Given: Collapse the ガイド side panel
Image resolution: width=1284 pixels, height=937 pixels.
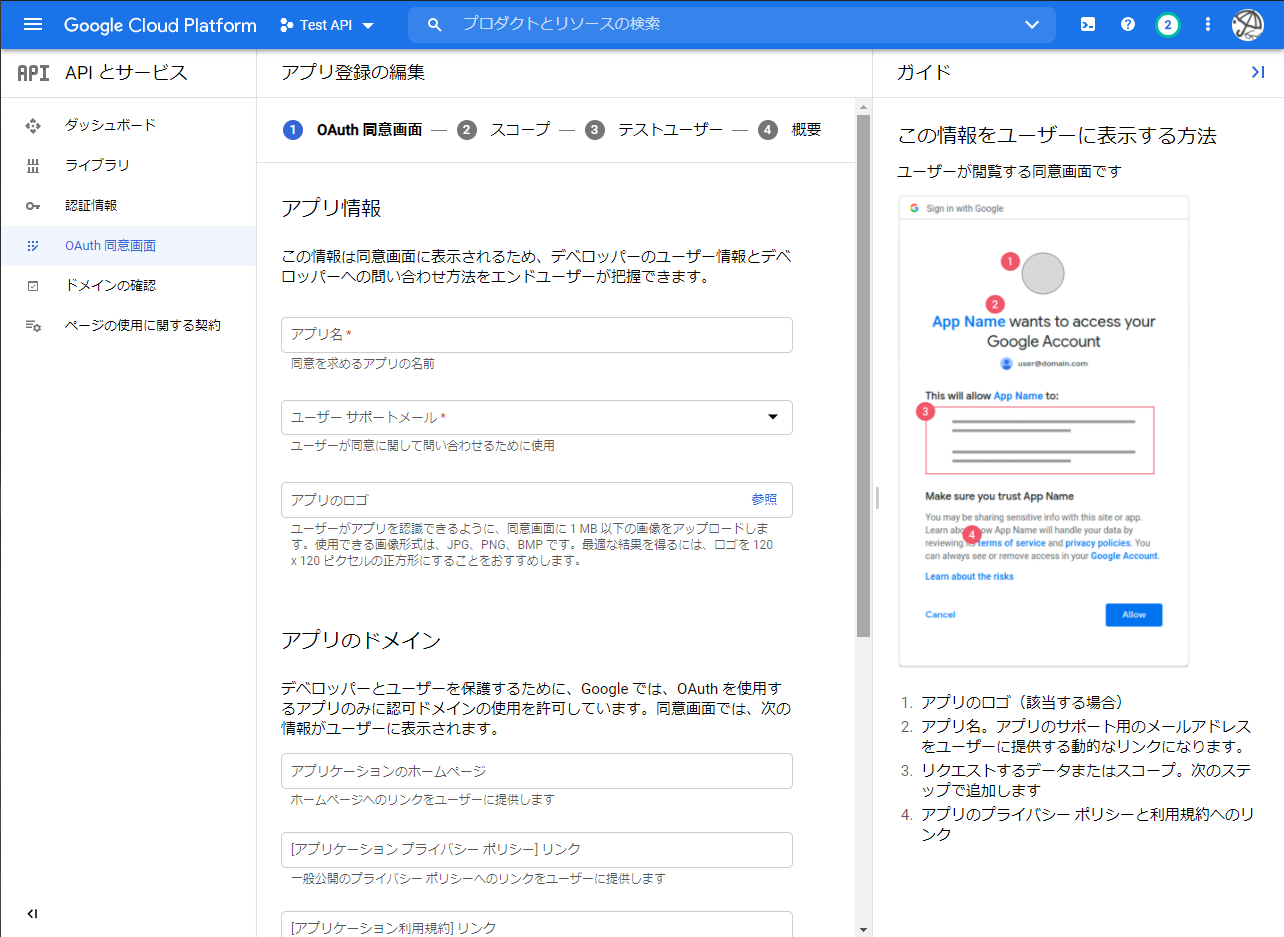Looking at the screenshot, I should click(x=1258, y=72).
